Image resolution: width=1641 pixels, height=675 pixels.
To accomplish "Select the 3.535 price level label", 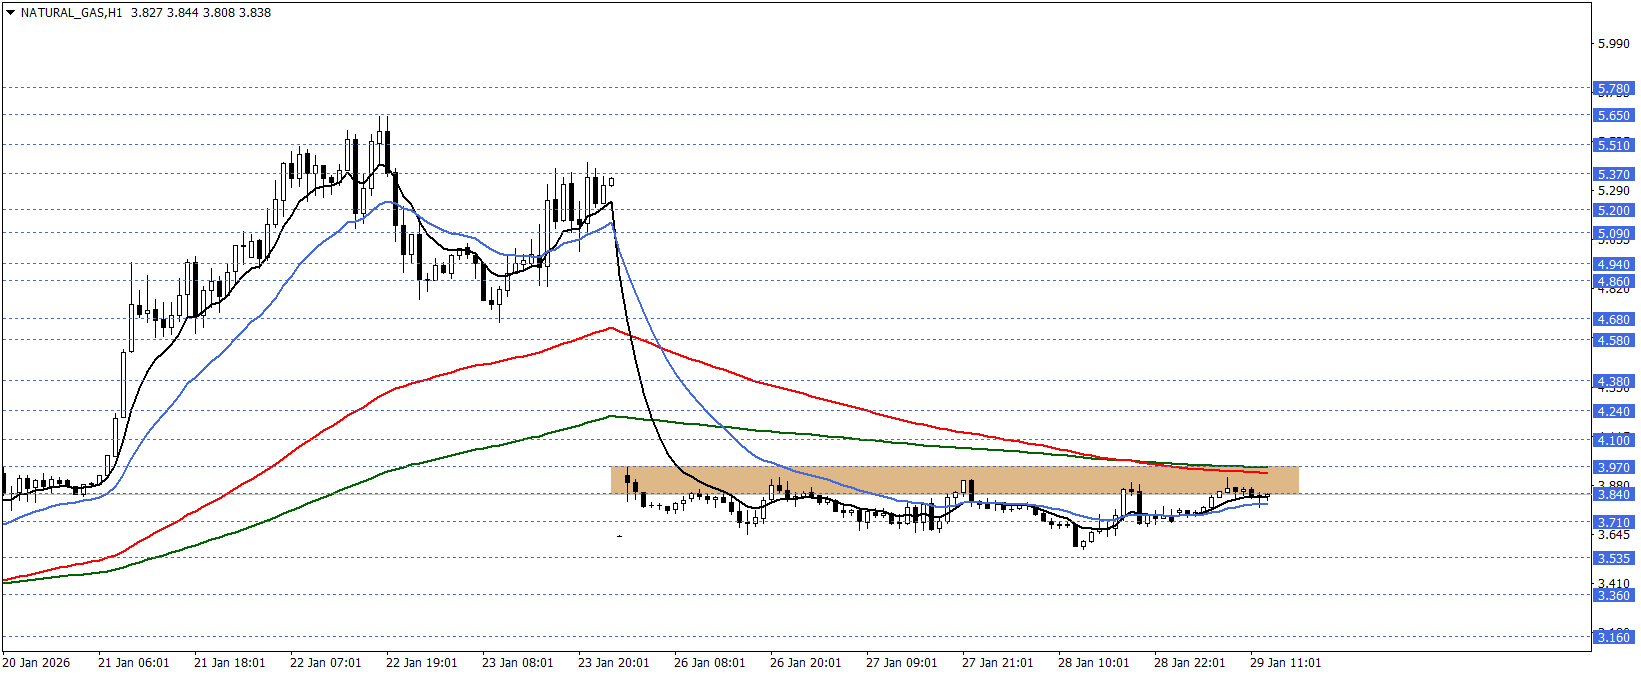I will coord(1612,558).
